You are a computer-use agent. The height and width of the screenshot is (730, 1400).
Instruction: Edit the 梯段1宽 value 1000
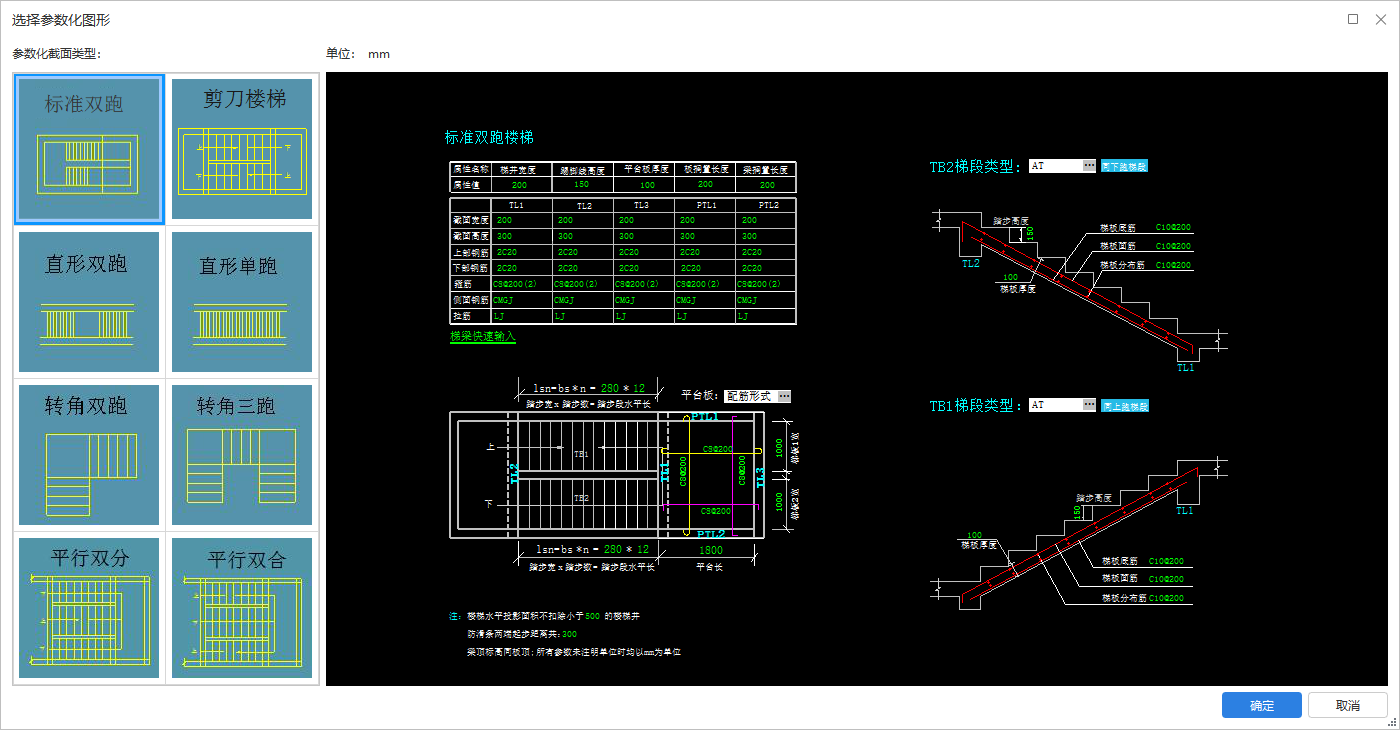click(x=779, y=448)
